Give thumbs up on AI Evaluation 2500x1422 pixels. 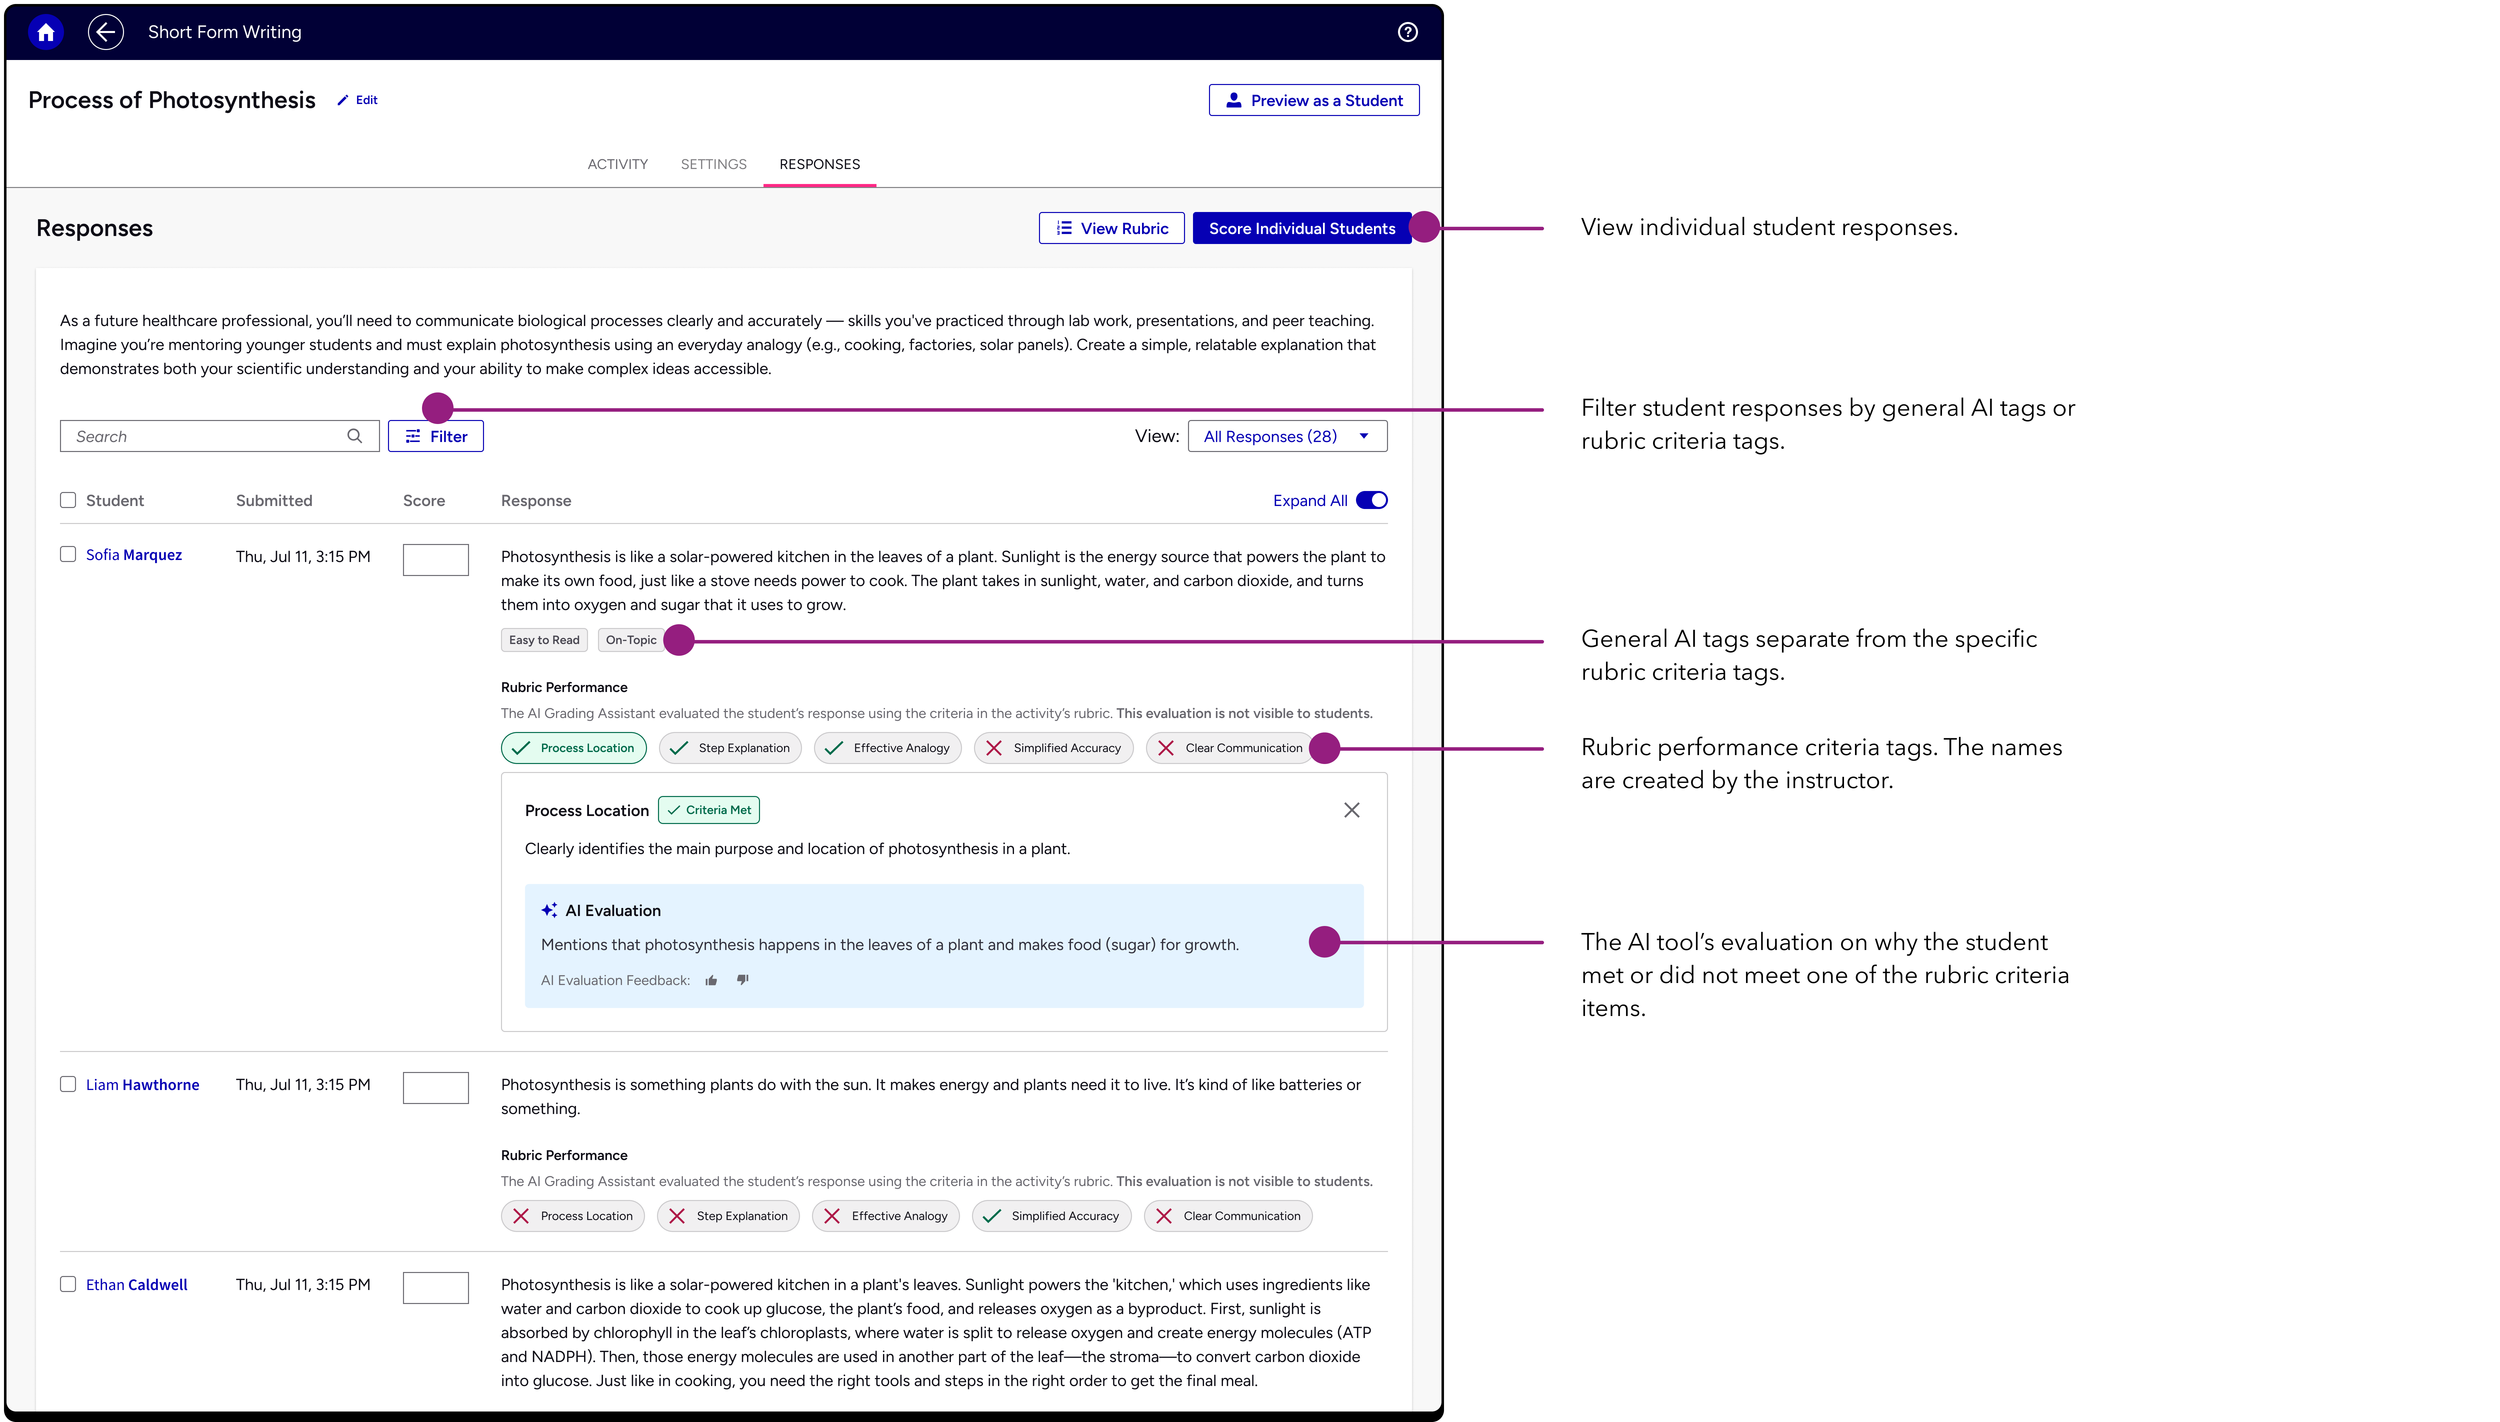[711, 980]
